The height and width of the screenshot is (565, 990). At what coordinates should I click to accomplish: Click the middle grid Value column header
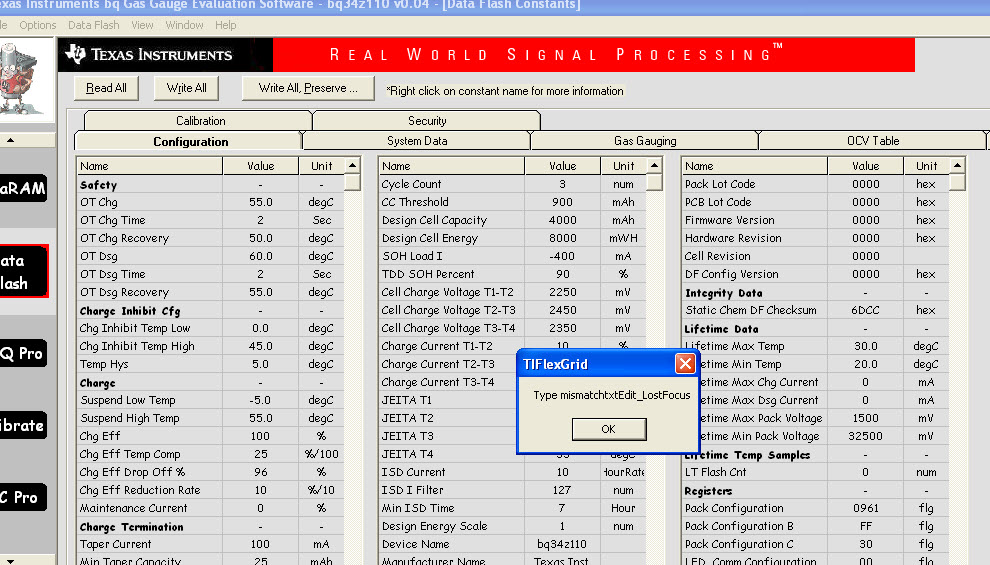click(562, 166)
